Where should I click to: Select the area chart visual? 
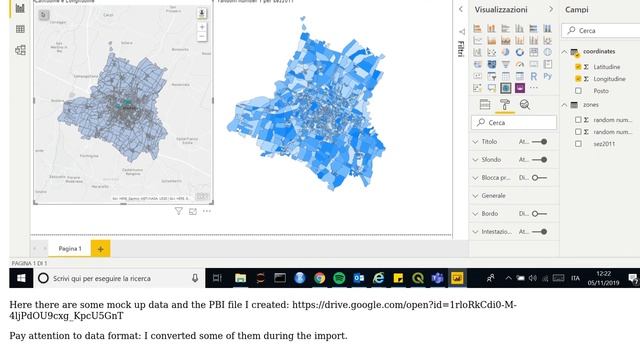tap(491, 40)
